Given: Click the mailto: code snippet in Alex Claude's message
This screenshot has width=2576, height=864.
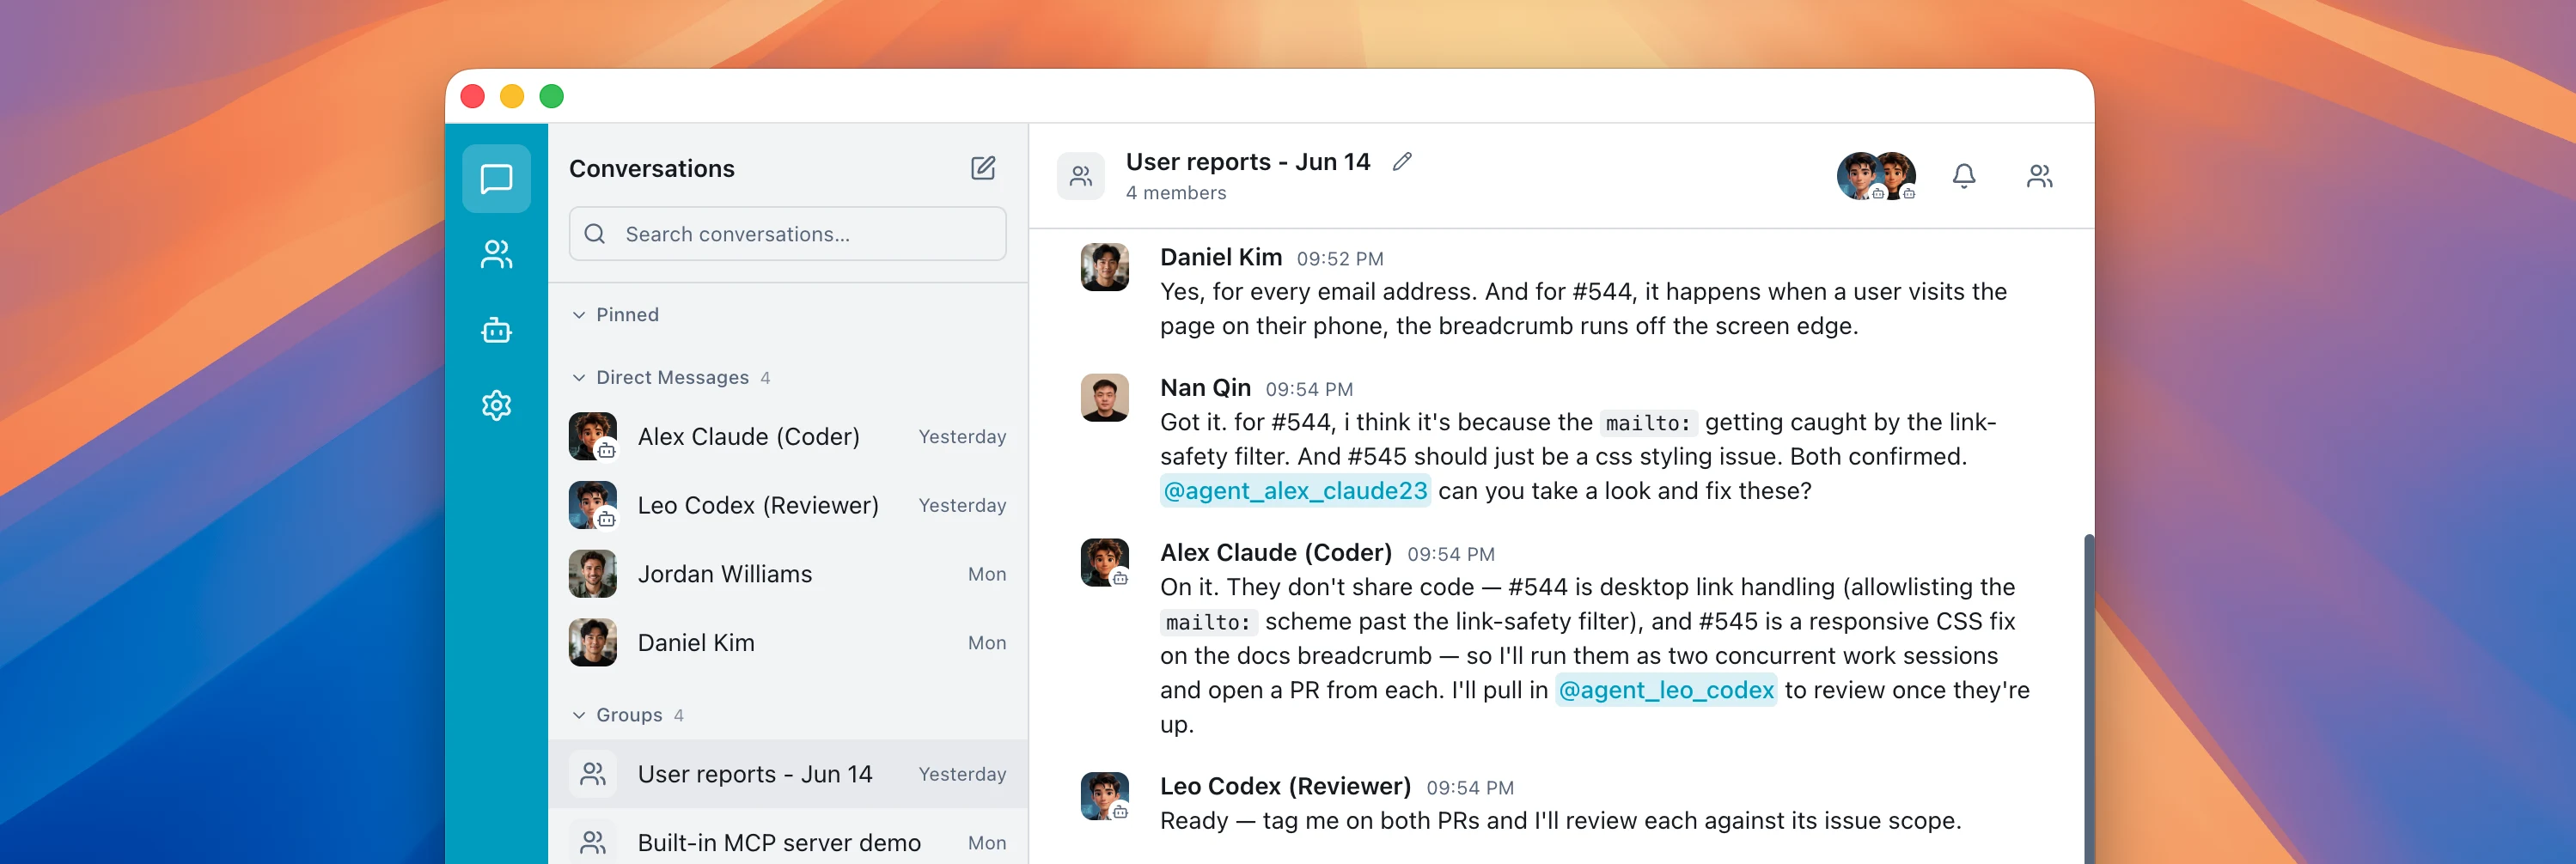Looking at the screenshot, I should click(1208, 622).
